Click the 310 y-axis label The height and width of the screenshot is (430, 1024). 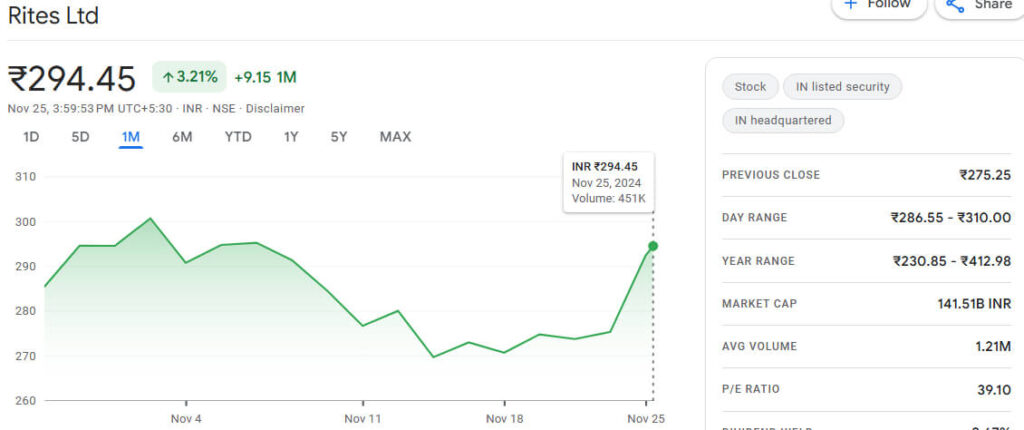click(25, 176)
